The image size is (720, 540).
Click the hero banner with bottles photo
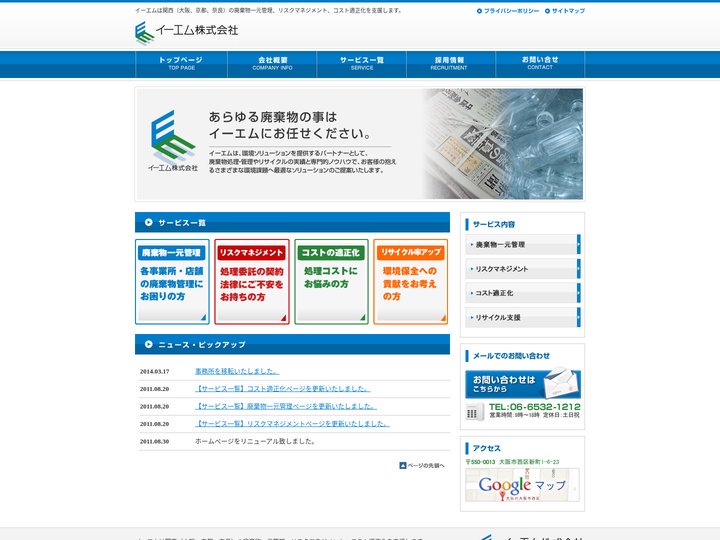coord(360,144)
